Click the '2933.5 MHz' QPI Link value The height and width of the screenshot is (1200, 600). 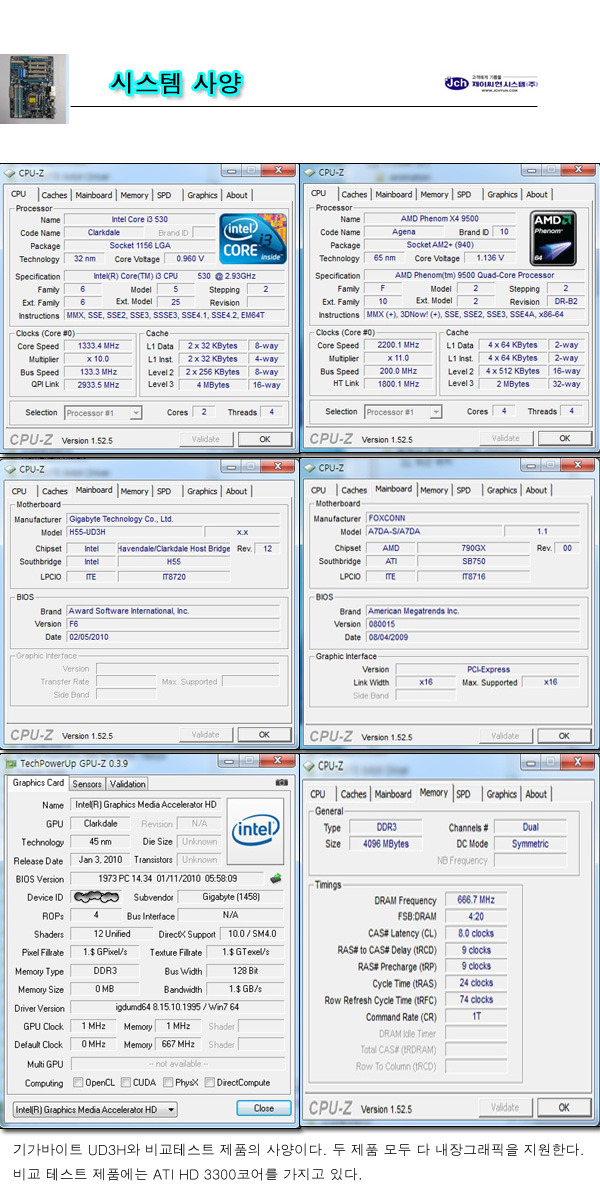coord(97,384)
